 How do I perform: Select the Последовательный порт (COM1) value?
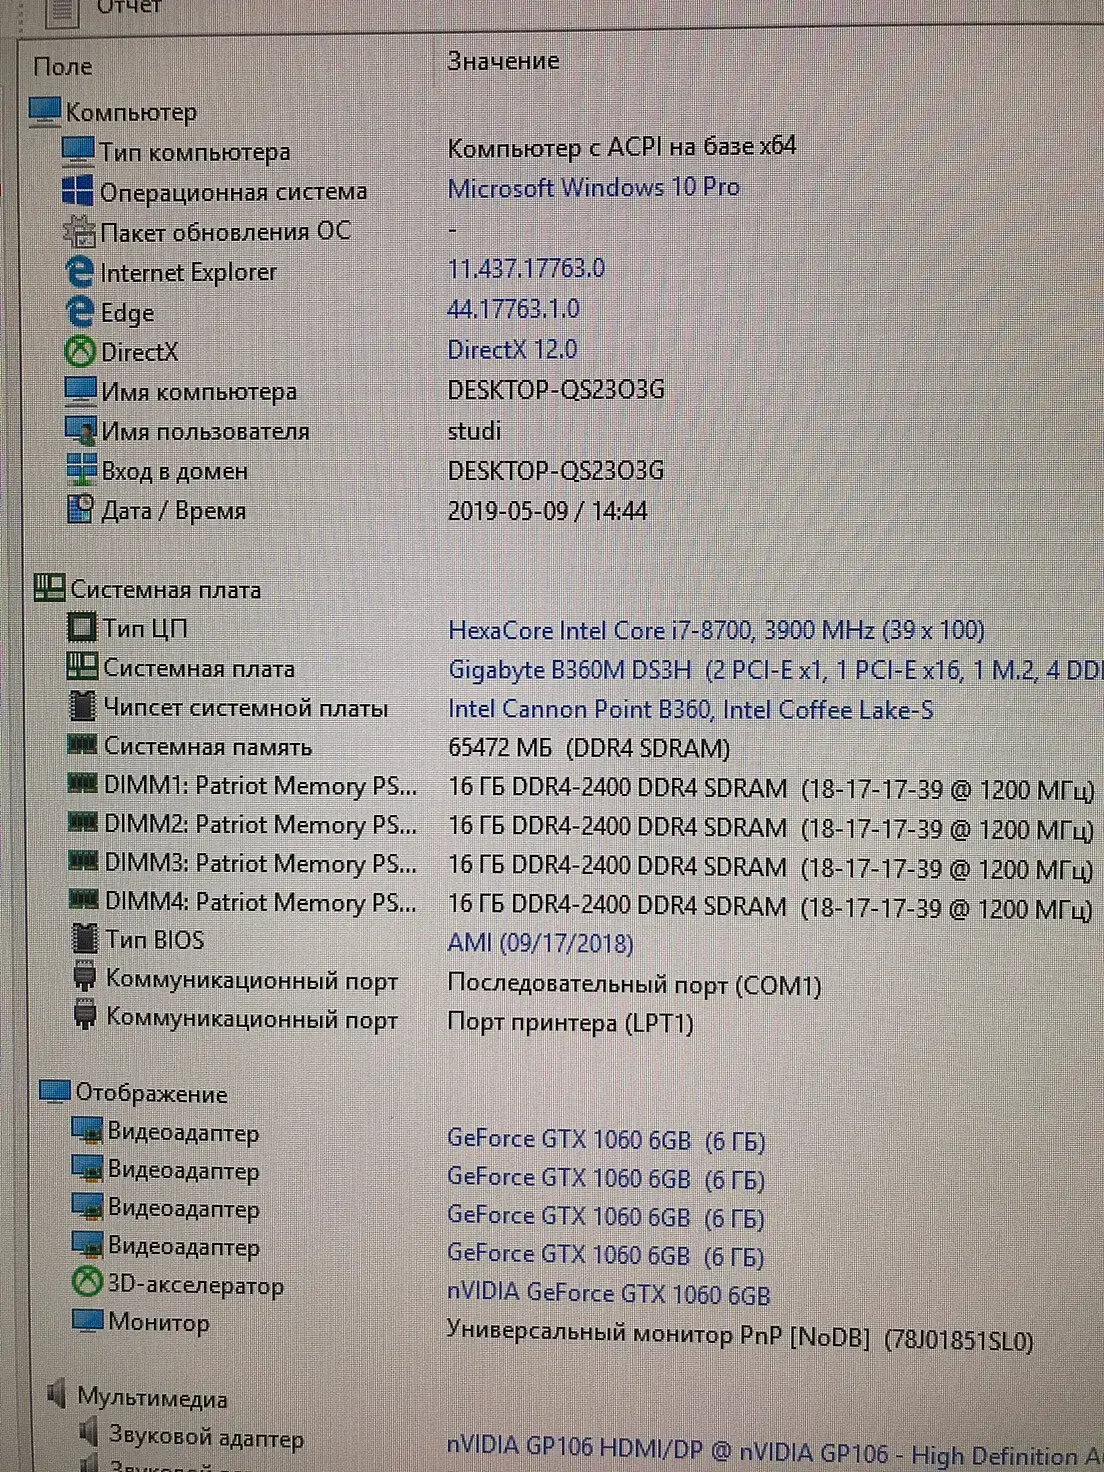click(634, 985)
